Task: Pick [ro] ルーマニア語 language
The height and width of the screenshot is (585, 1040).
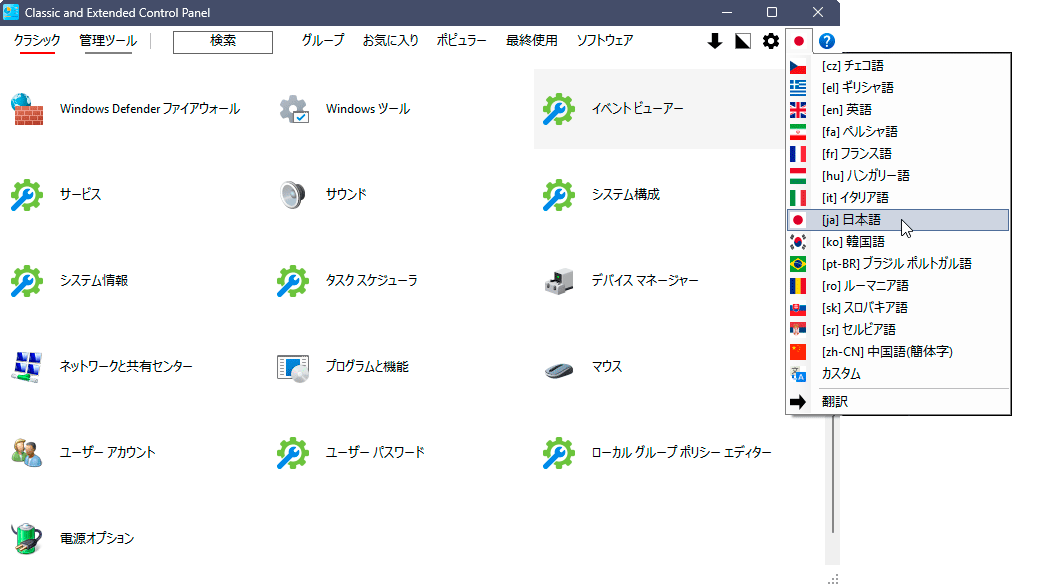Action: click(x=898, y=286)
